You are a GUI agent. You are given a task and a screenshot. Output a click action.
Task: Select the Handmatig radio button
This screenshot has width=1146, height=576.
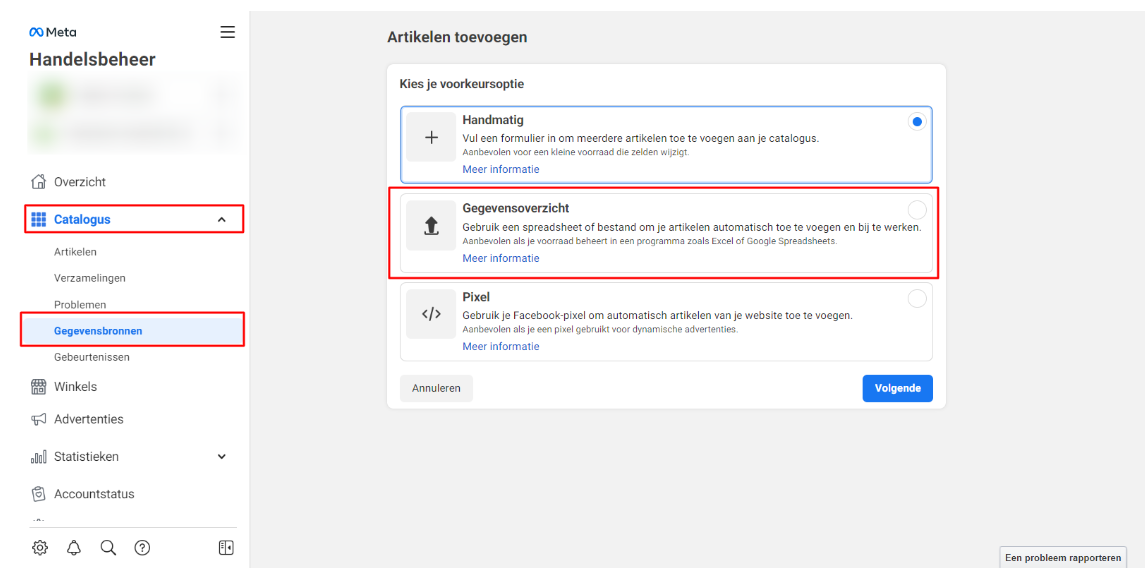[x=916, y=122]
